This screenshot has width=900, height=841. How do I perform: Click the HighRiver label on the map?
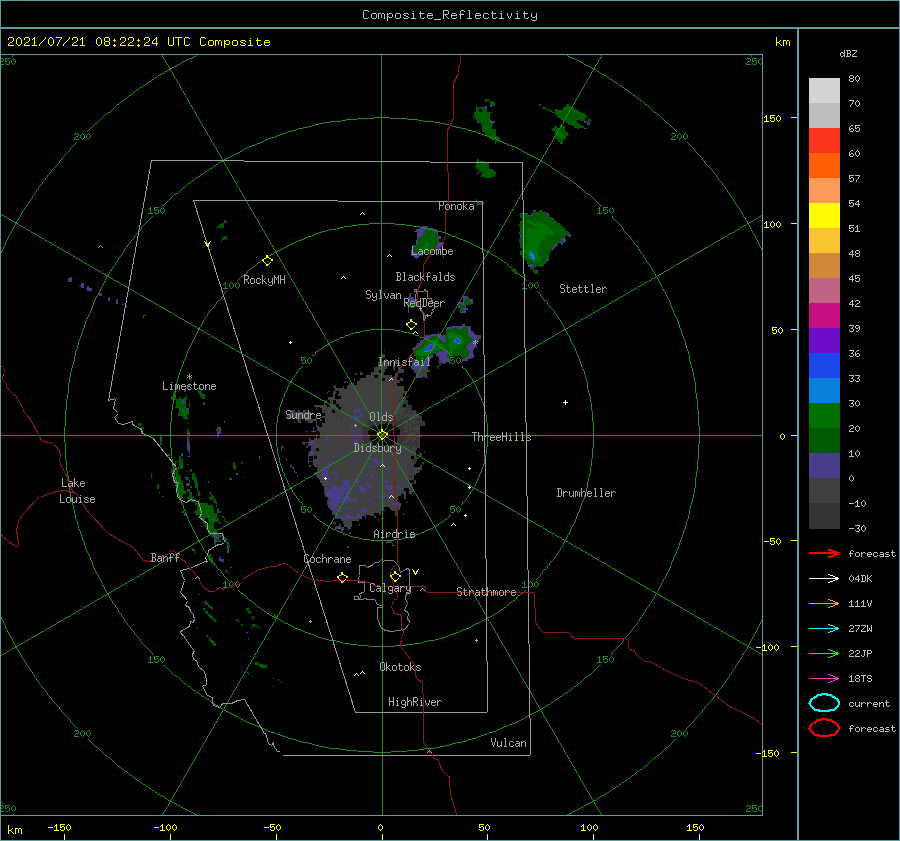pyautogui.click(x=415, y=702)
